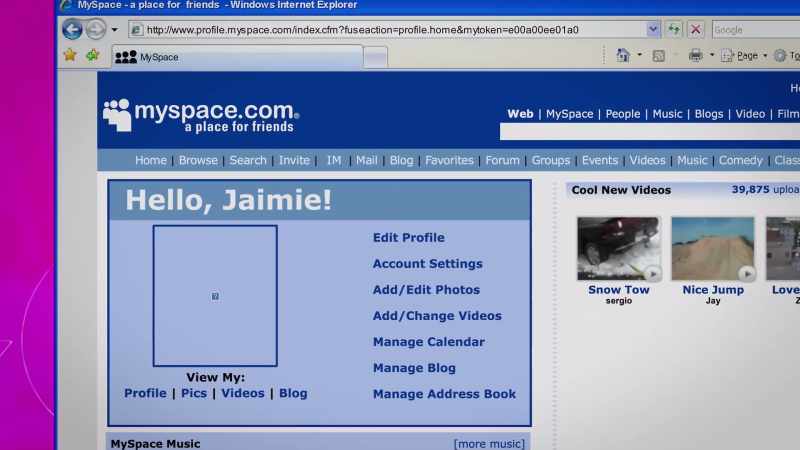This screenshot has width=800, height=450.
Task: Click uploader name Jay
Action: tap(713, 301)
